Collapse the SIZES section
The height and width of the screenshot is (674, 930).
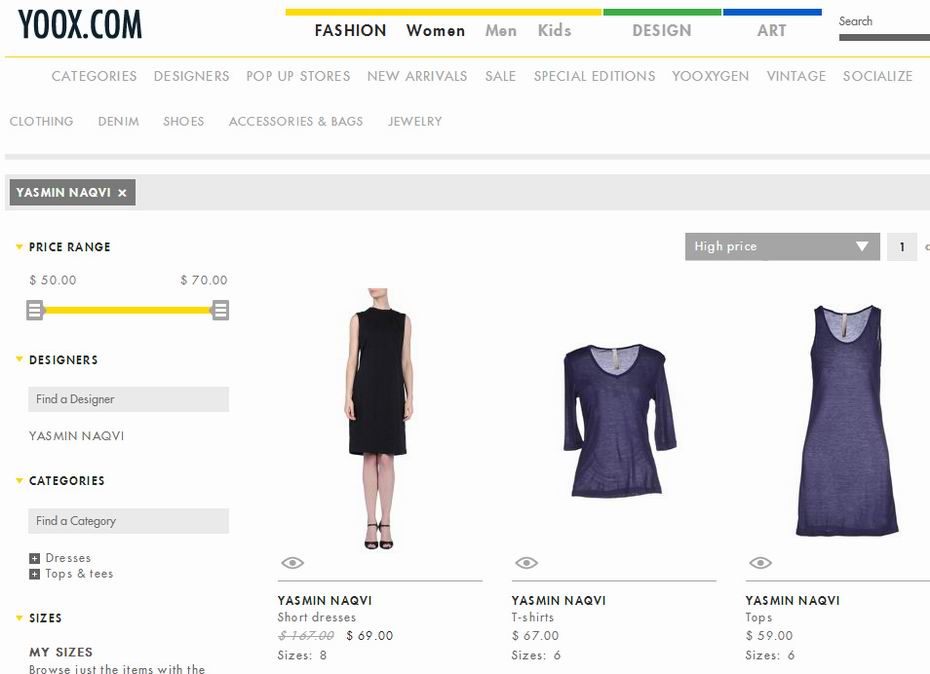click(x=19, y=618)
